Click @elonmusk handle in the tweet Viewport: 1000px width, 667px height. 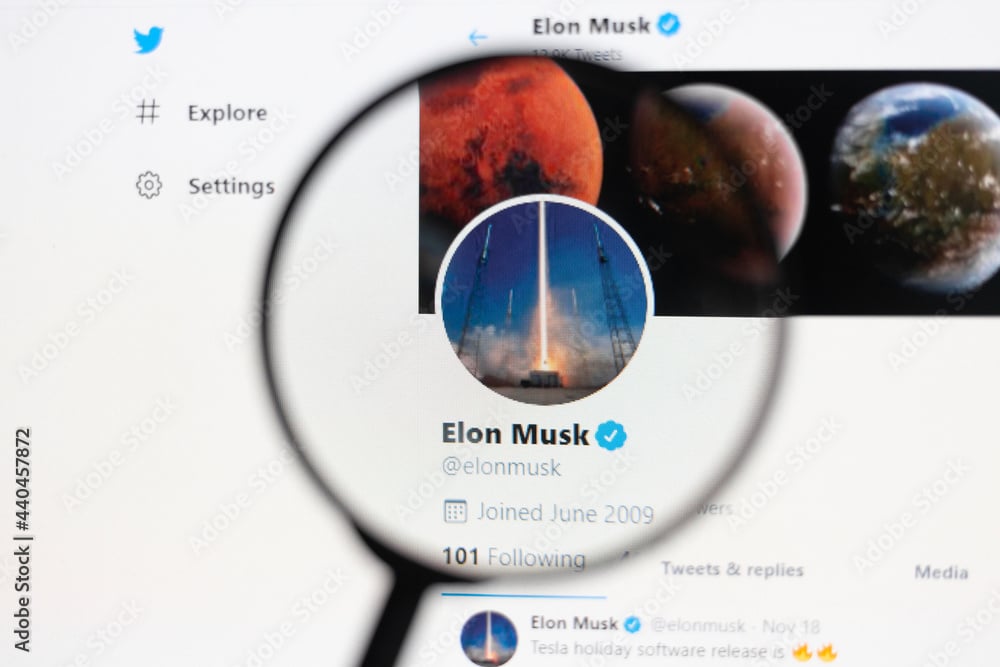698,626
